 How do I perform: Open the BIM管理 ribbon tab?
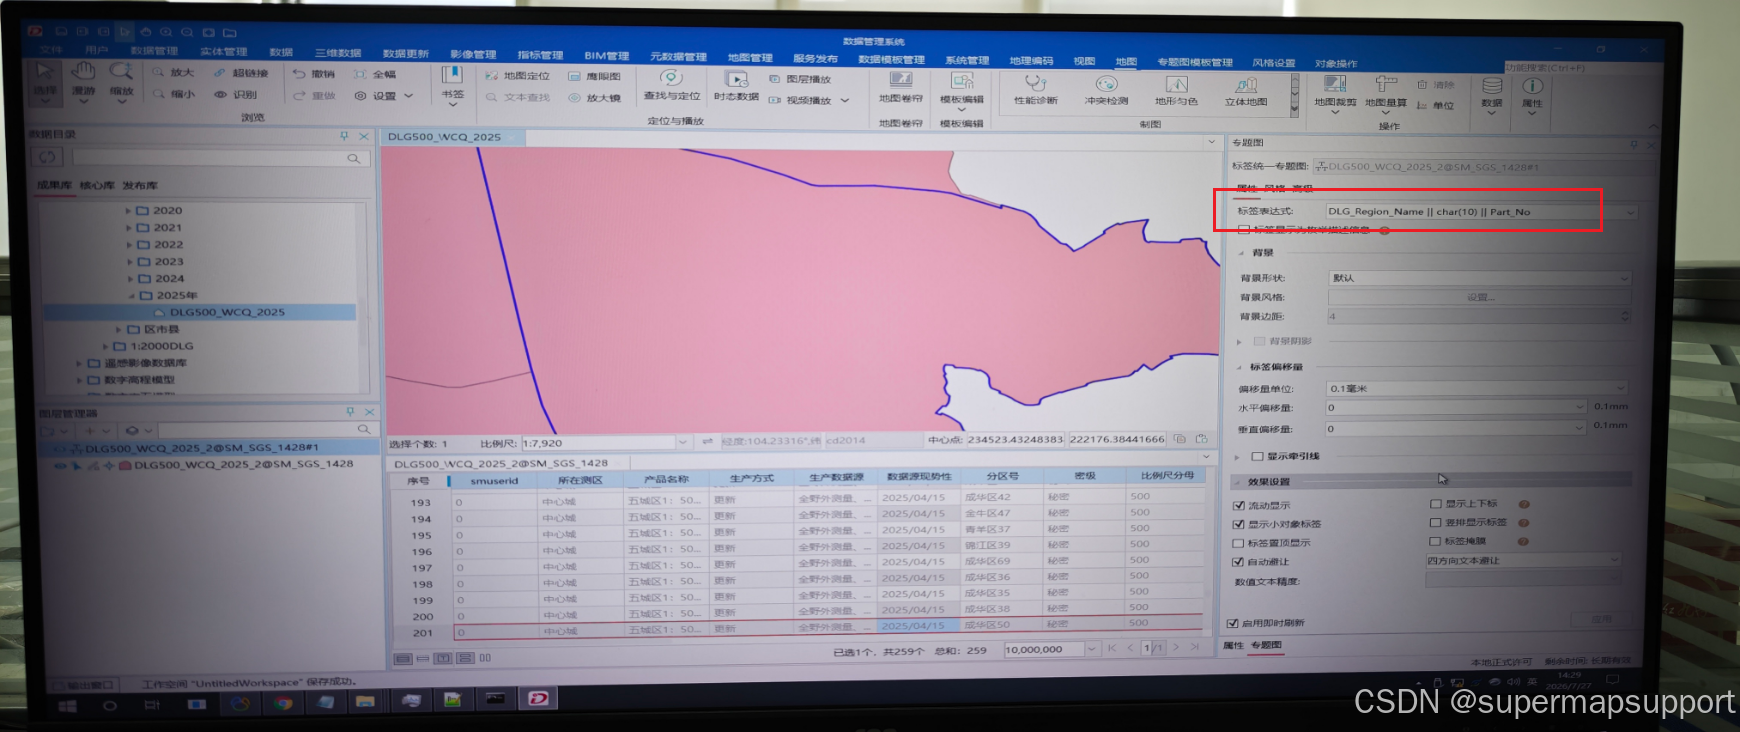(607, 56)
